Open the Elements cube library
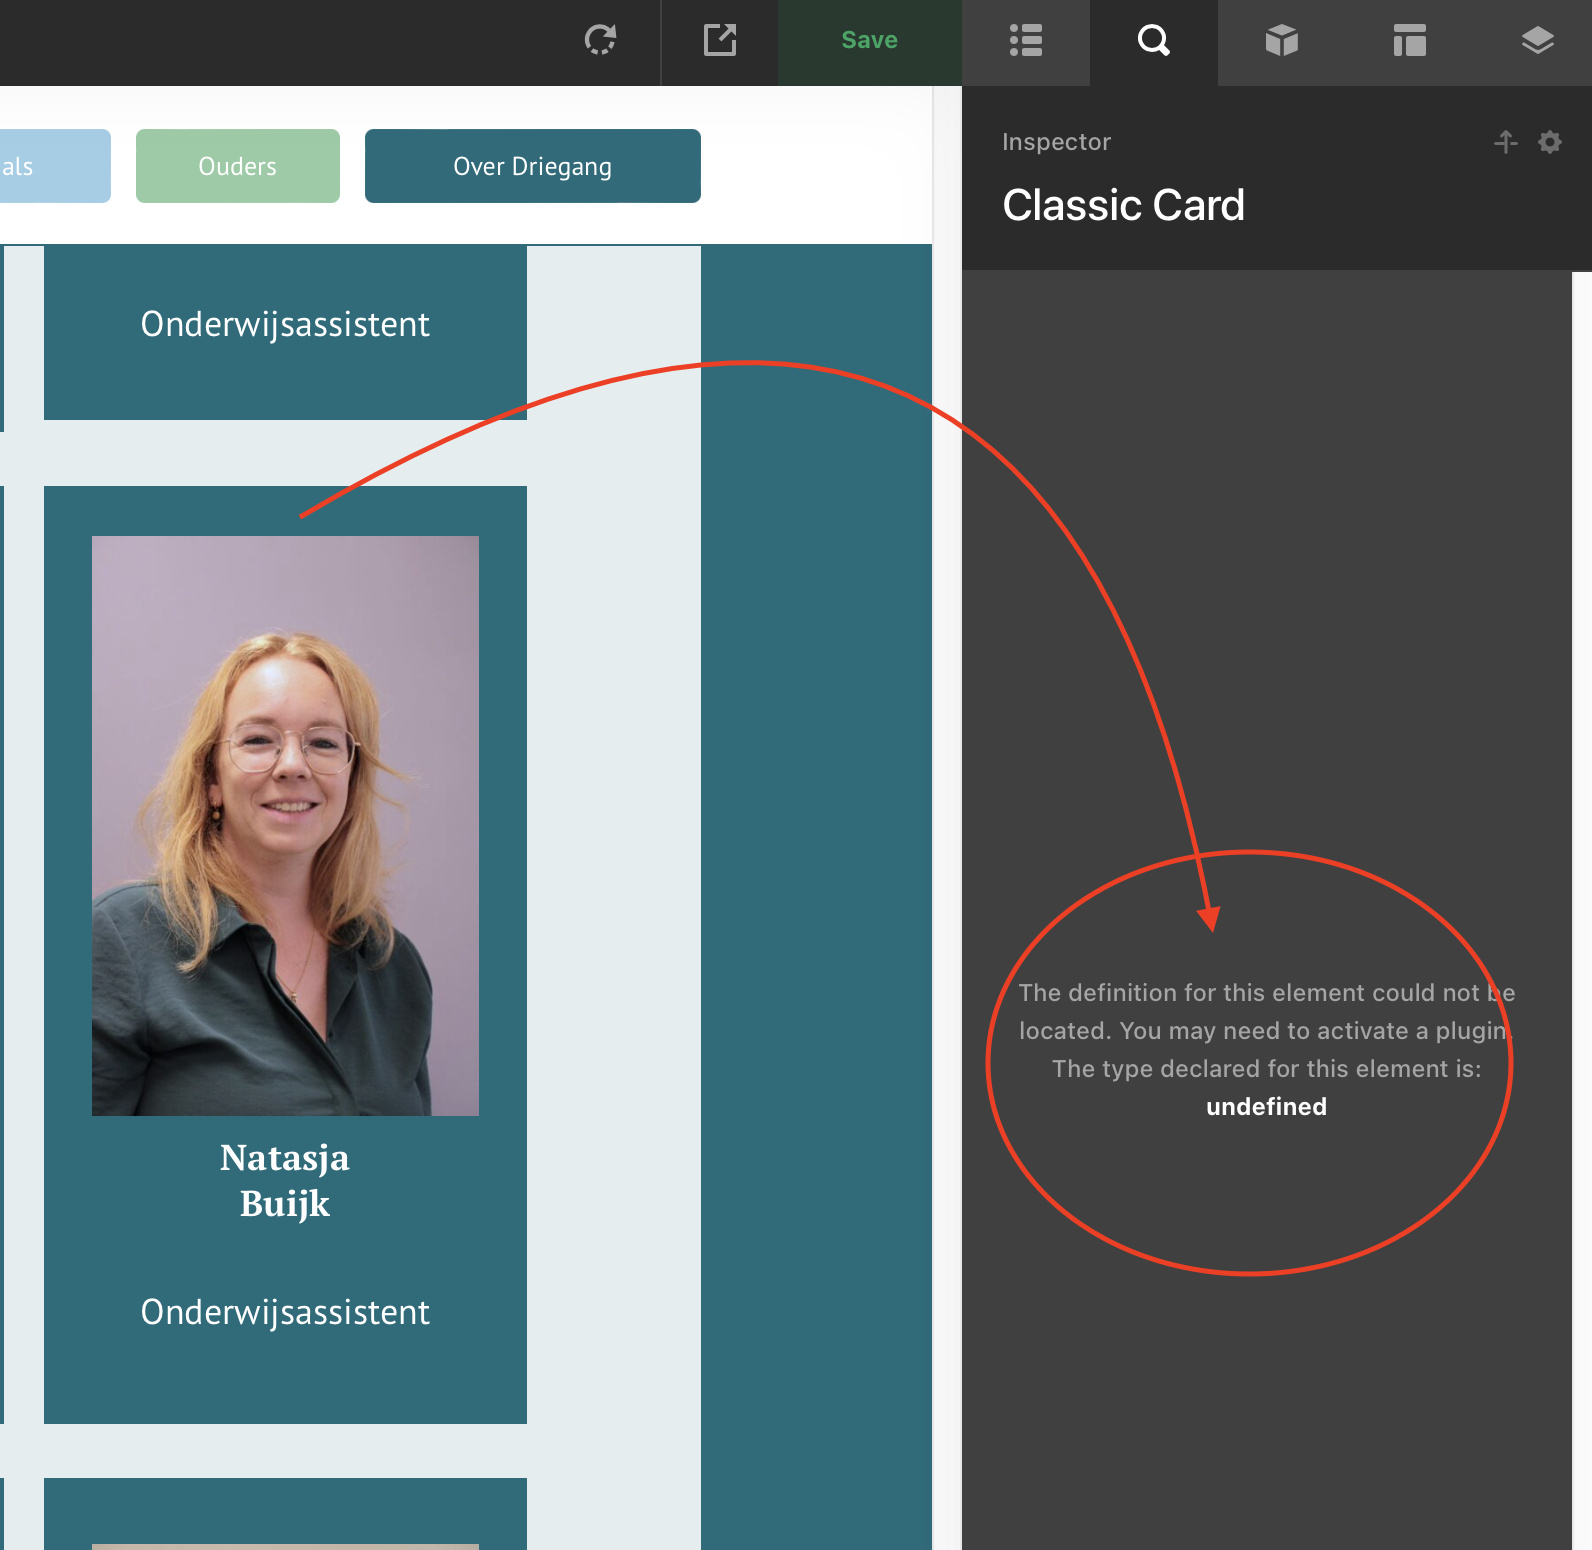The image size is (1592, 1550). [1281, 40]
